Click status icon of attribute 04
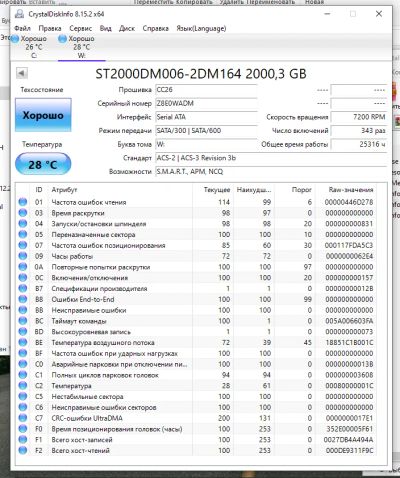Image resolution: width=400 pixels, height=478 pixels. pyautogui.click(x=23, y=224)
